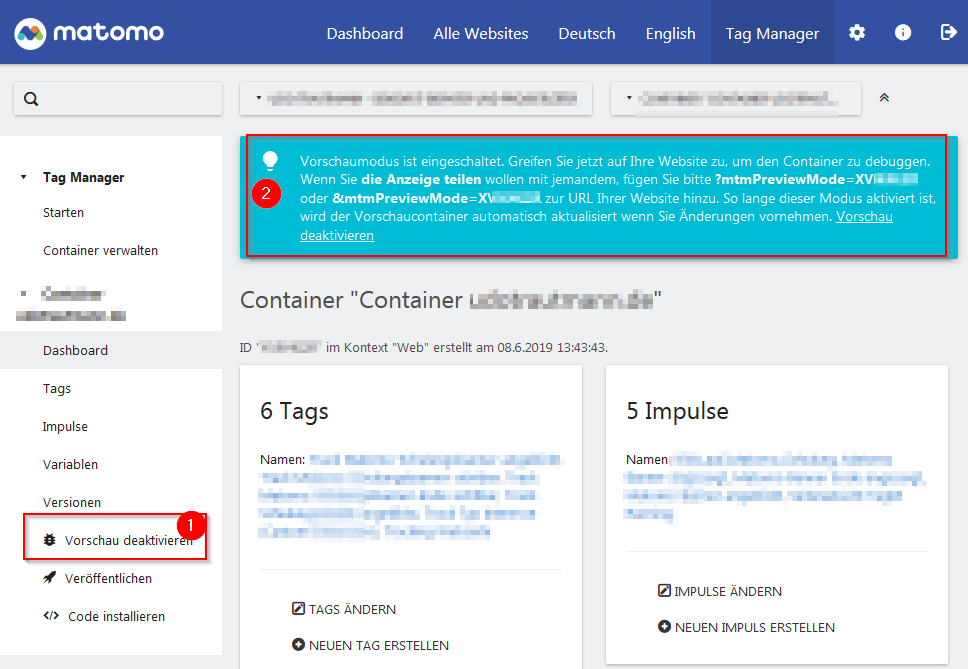Click the Tag Manager sidebar heading
The height and width of the screenshot is (669, 968).
coord(83,177)
